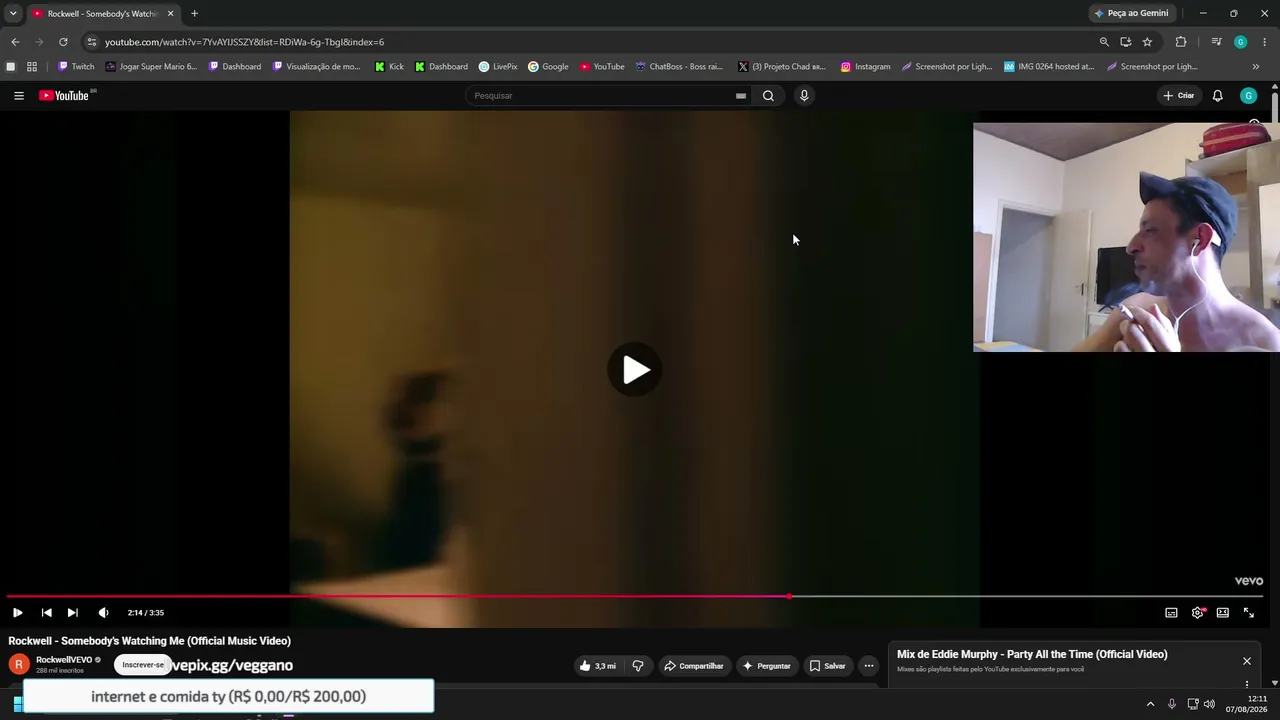Close the Rockwell YouTube tab
Image resolution: width=1280 pixels, height=720 pixels.
[170, 14]
